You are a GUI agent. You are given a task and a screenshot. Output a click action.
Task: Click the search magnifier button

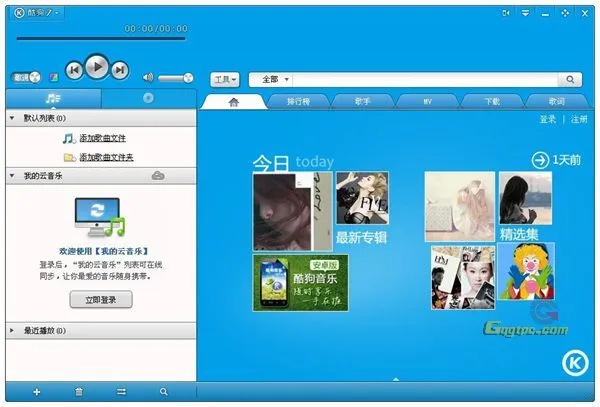[570, 80]
